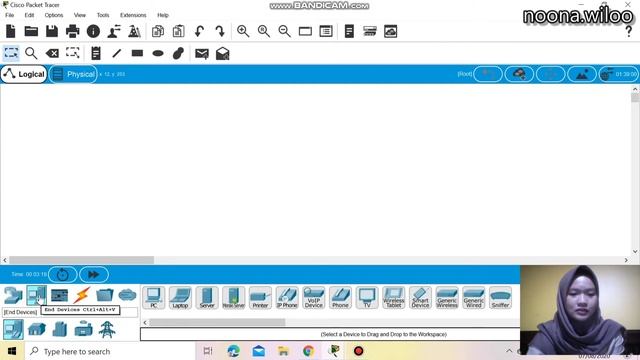Open the Activity Wizard icon

114,31
